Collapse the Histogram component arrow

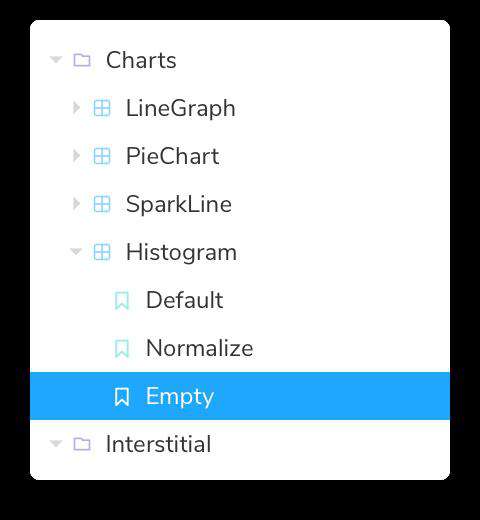[x=76, y=251]
